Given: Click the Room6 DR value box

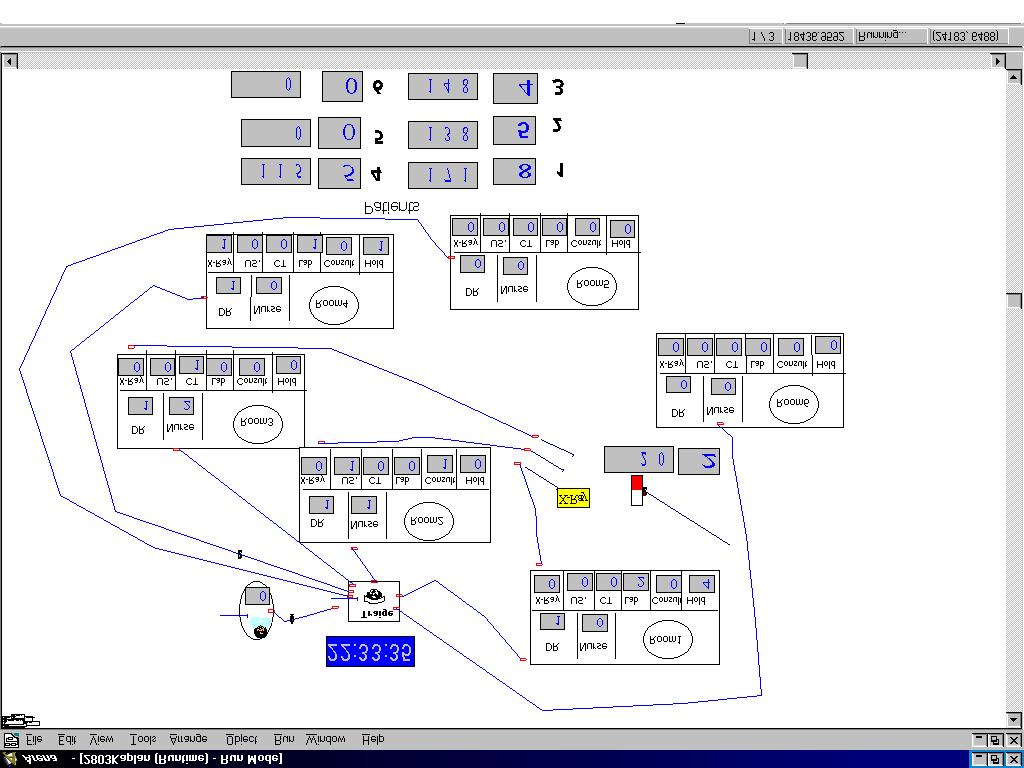Looking at the screenshot, I should 679,385.
